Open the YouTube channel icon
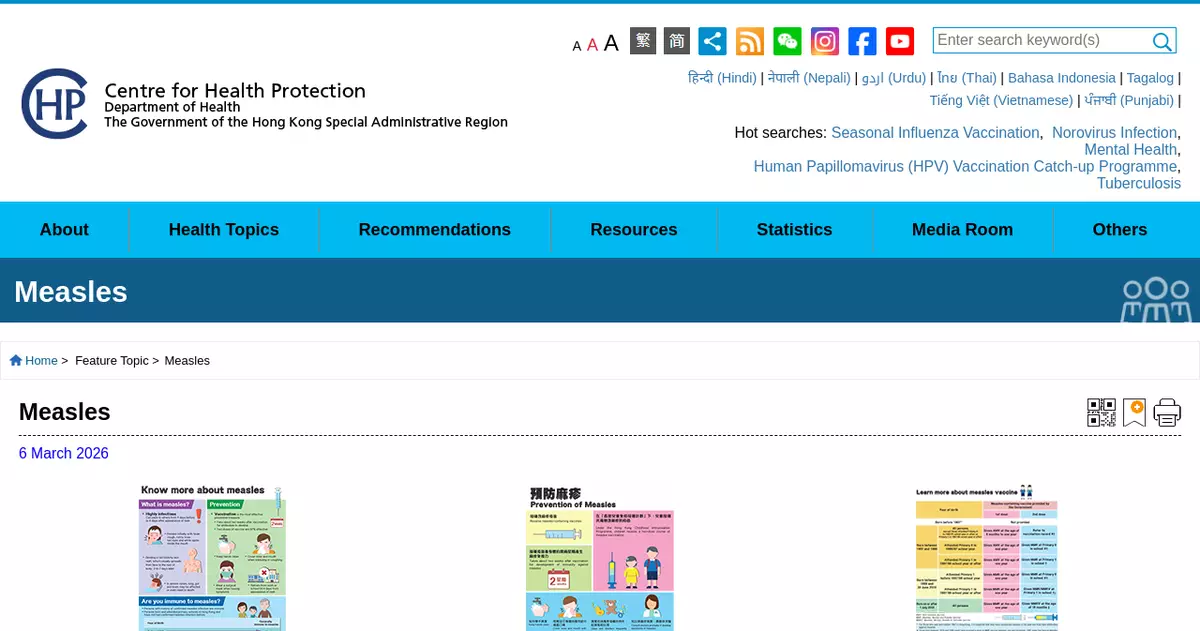Viewport: 1200px width, 631px height. pos(900,41)
